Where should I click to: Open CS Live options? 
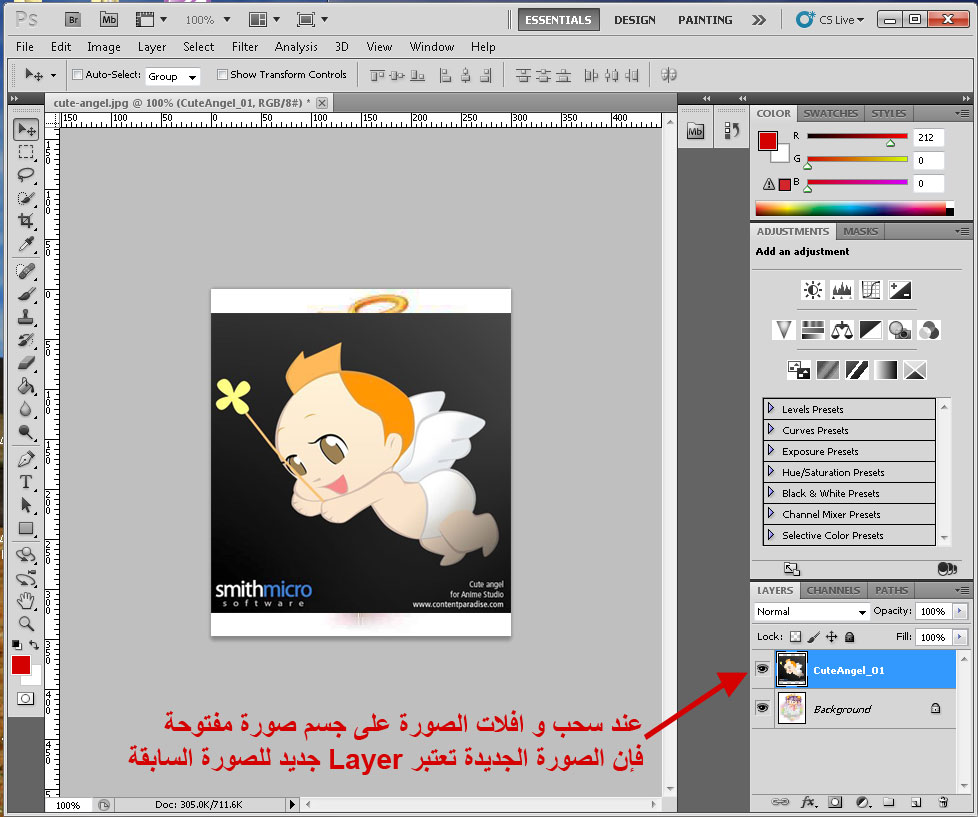[830, 20]
